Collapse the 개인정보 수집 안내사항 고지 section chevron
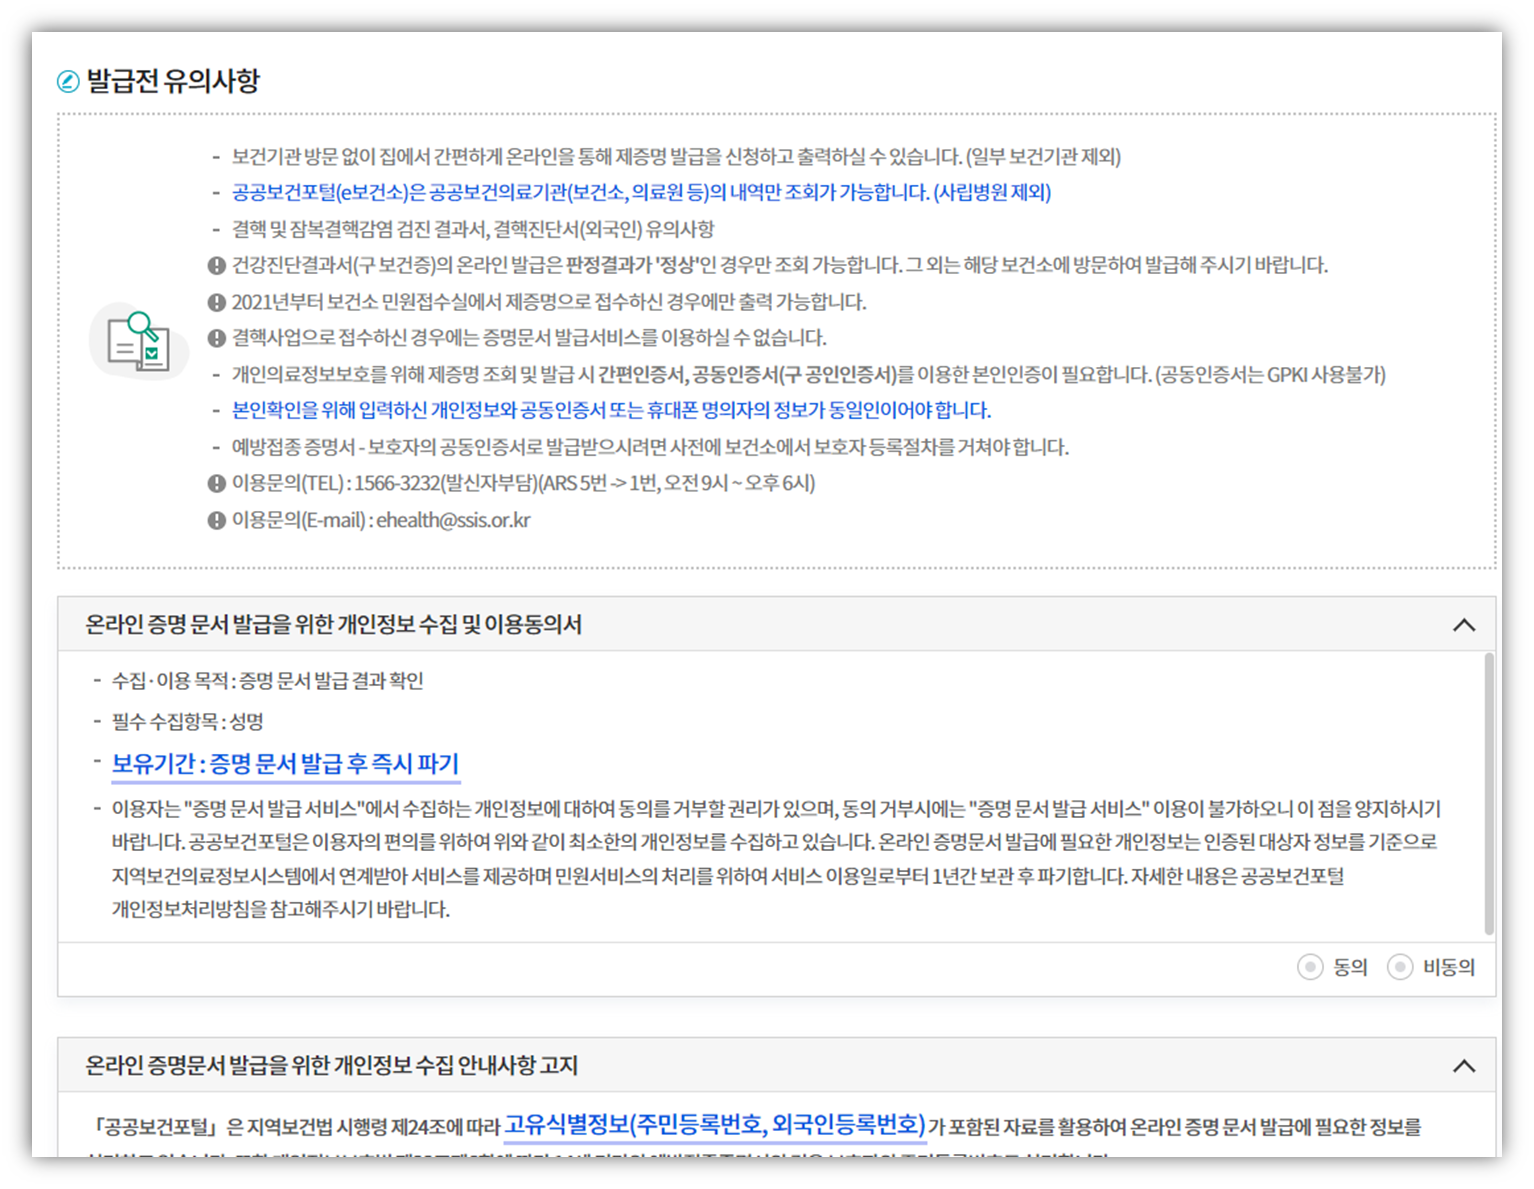The image size is (1534, 1189). (1466, 1066)
